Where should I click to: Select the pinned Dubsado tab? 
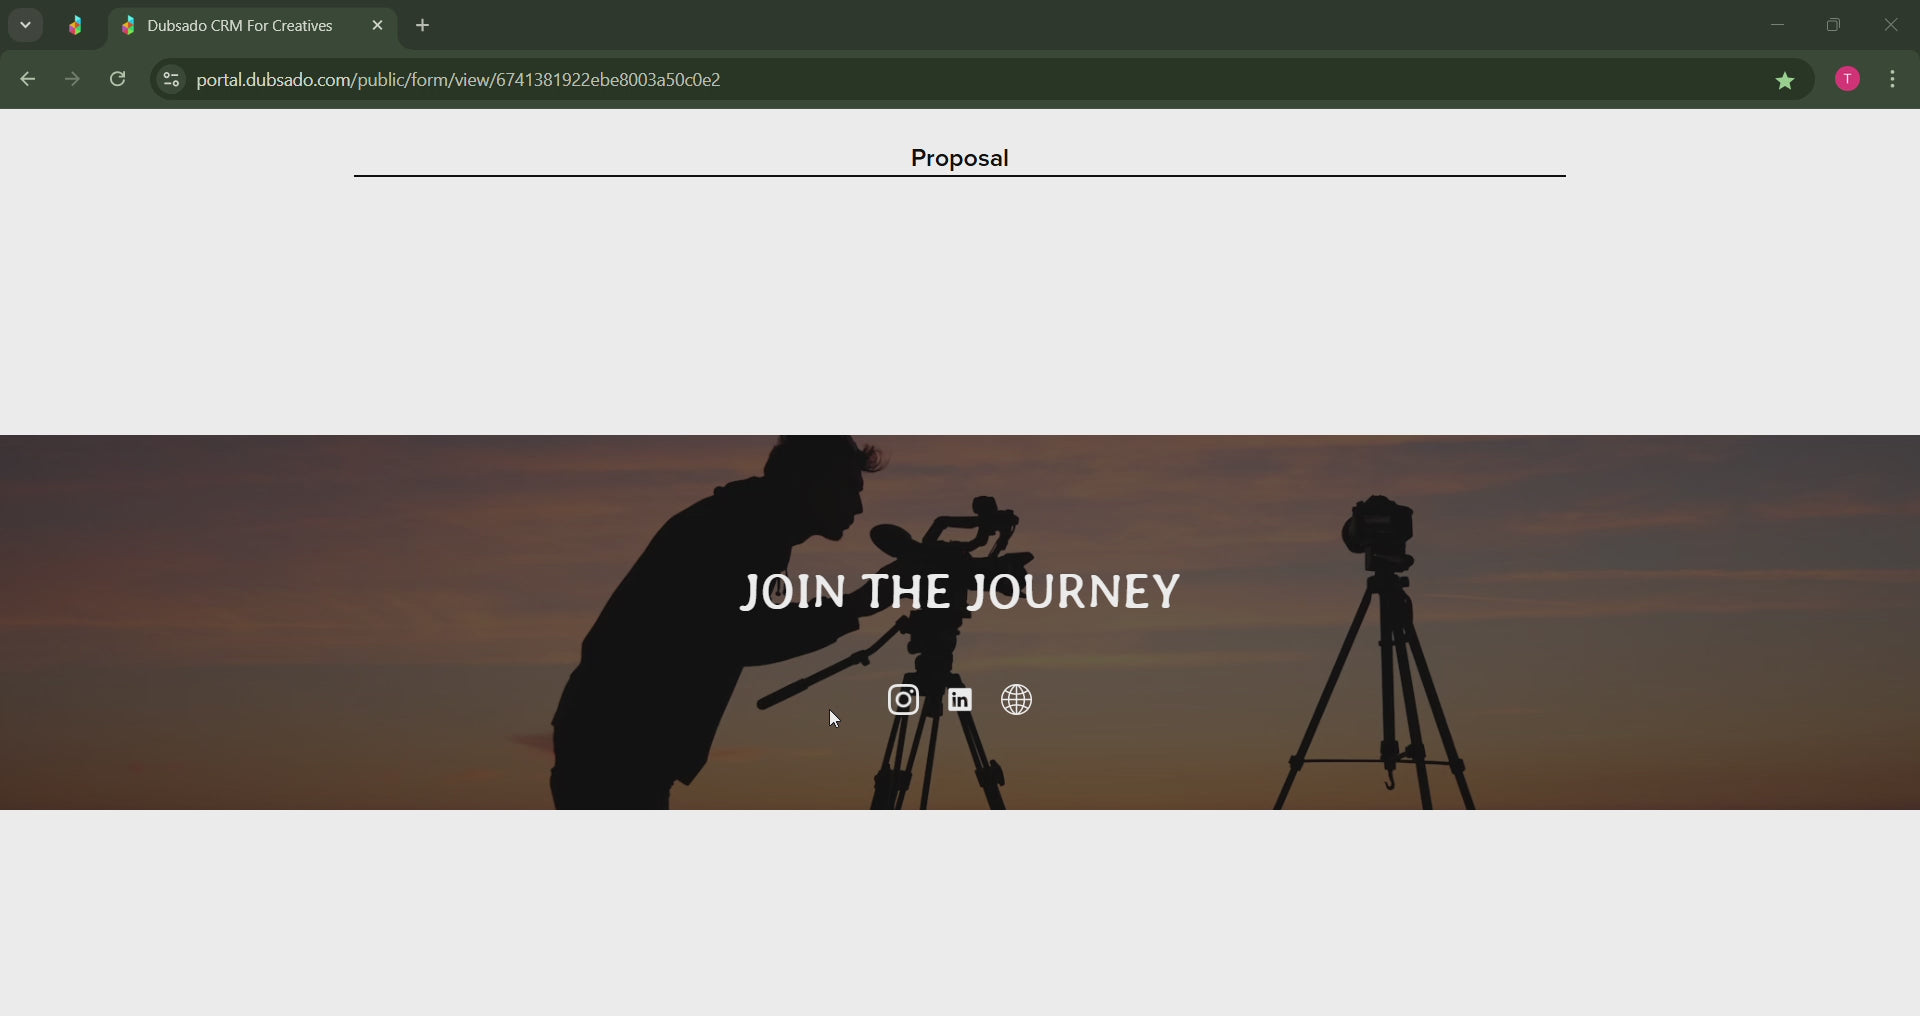click(76, 26)
